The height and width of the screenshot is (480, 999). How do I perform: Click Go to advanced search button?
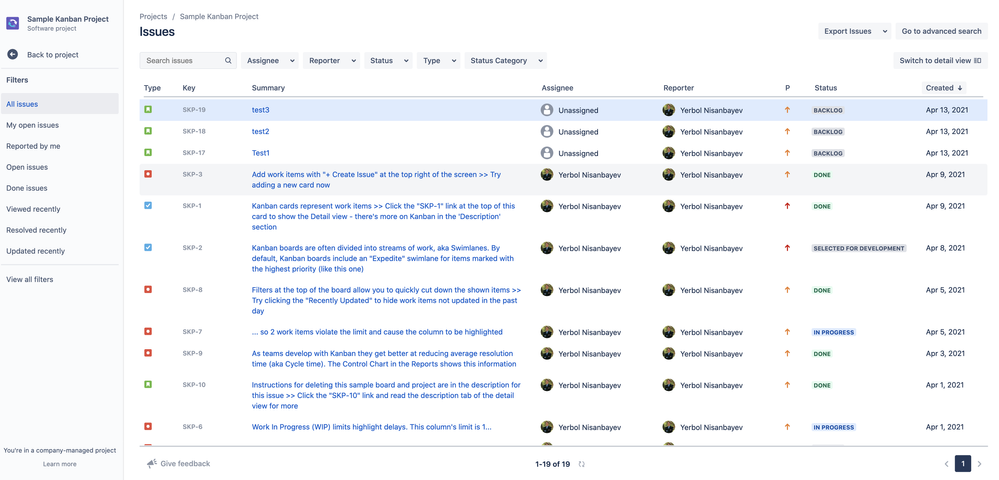[x=941, y=31]
